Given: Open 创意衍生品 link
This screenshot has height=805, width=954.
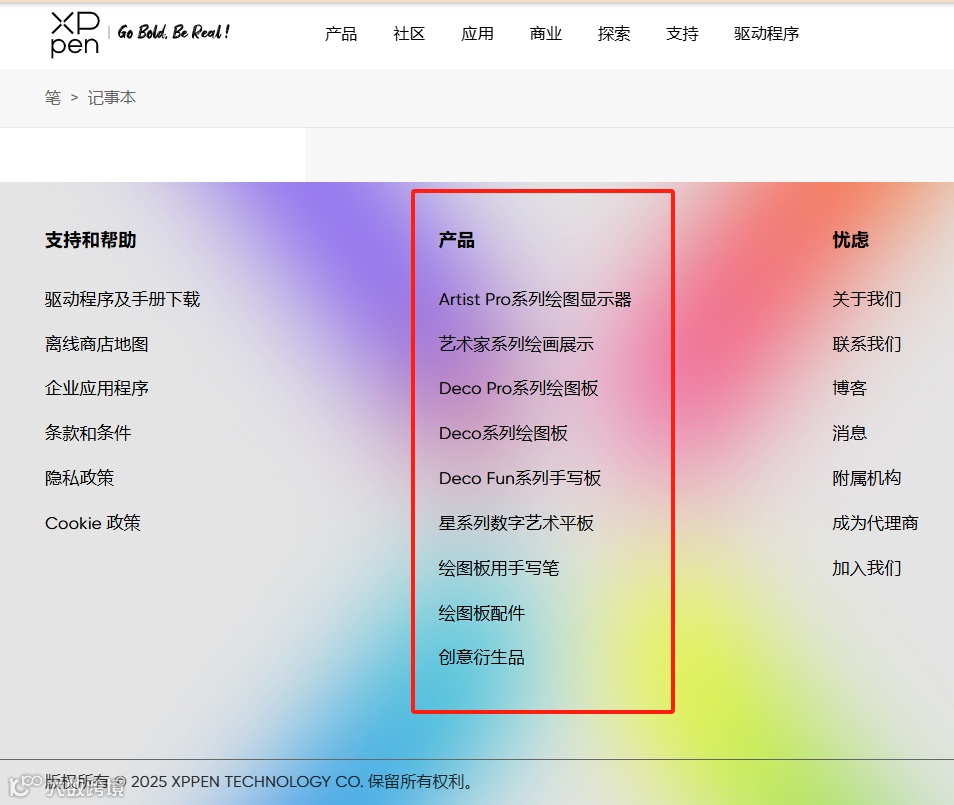Looking at the screenshot, I should (x=482, y=657).
